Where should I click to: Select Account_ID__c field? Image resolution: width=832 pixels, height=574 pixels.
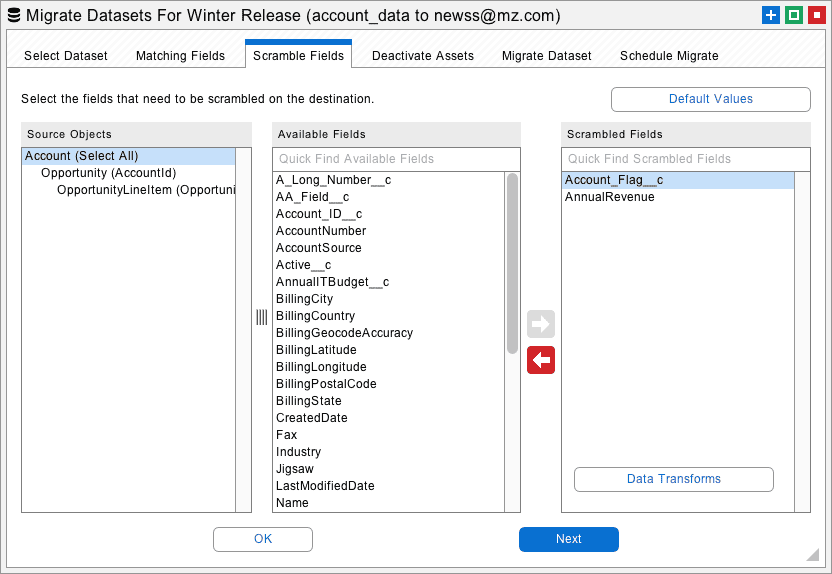388,214
